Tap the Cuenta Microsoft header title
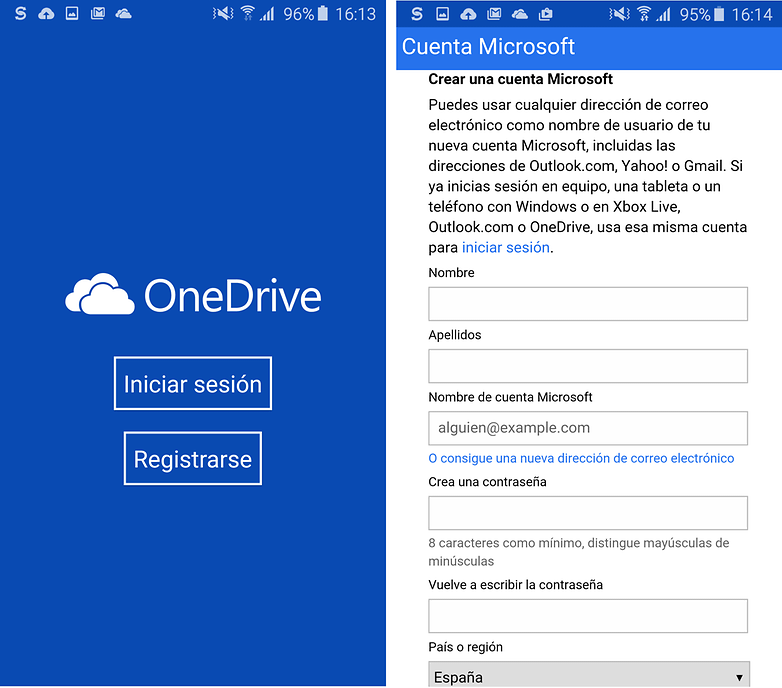This screenshot has height=688, width=782. click(488, 47)
